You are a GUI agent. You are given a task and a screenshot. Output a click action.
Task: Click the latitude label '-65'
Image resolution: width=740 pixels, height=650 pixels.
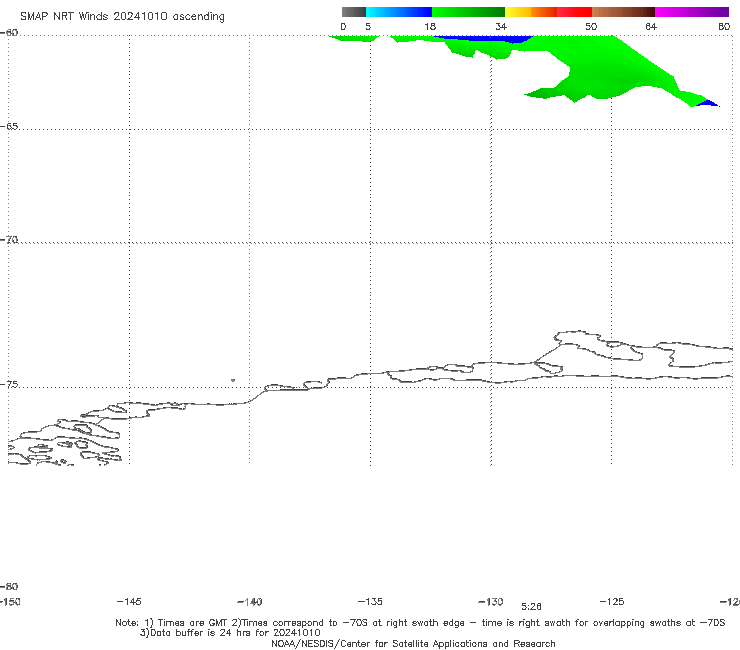[x=9, y=127]
